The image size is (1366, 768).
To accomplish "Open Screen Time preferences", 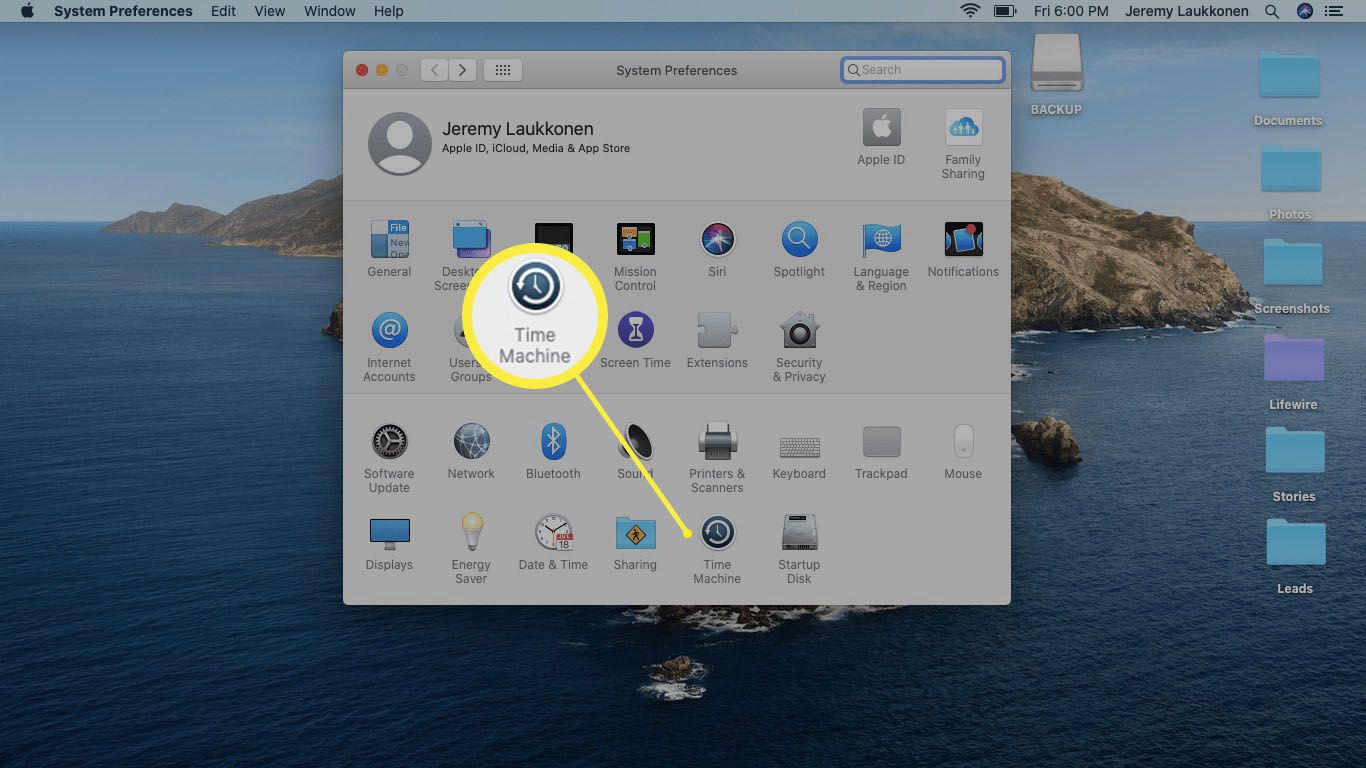I will (635, 329).
